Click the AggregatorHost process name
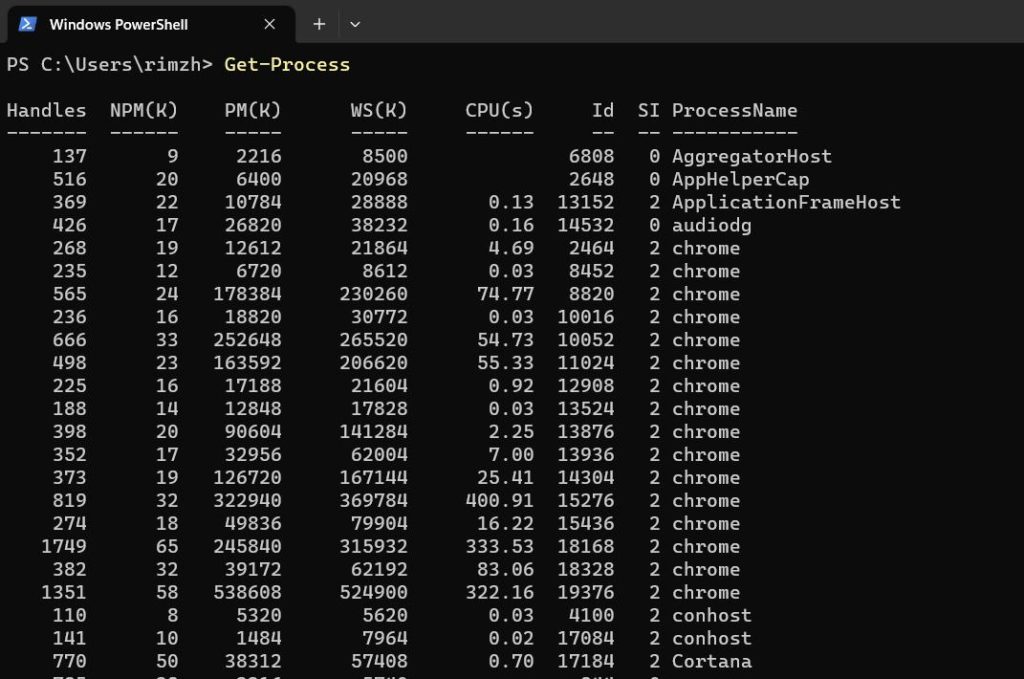The image size is (1024, 679). click(x=751, y=156)
